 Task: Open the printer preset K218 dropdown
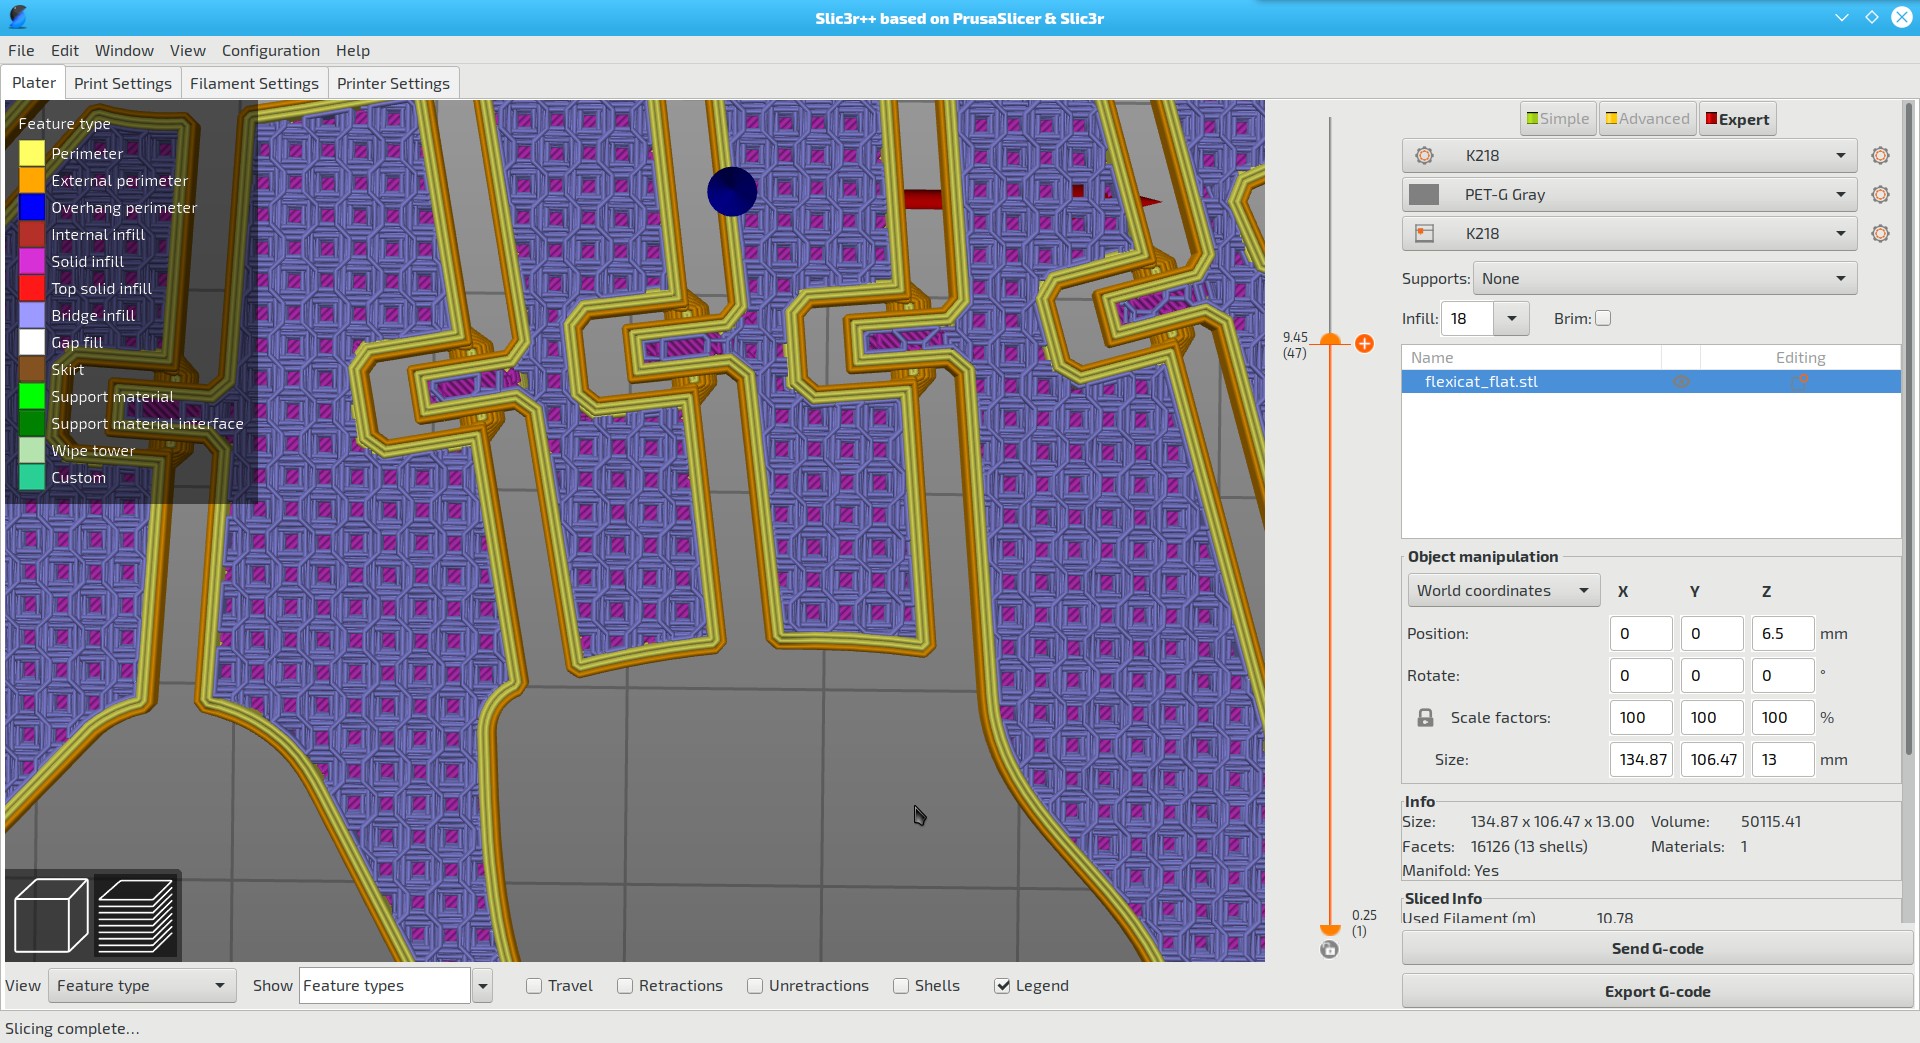tap(1630, 234)
